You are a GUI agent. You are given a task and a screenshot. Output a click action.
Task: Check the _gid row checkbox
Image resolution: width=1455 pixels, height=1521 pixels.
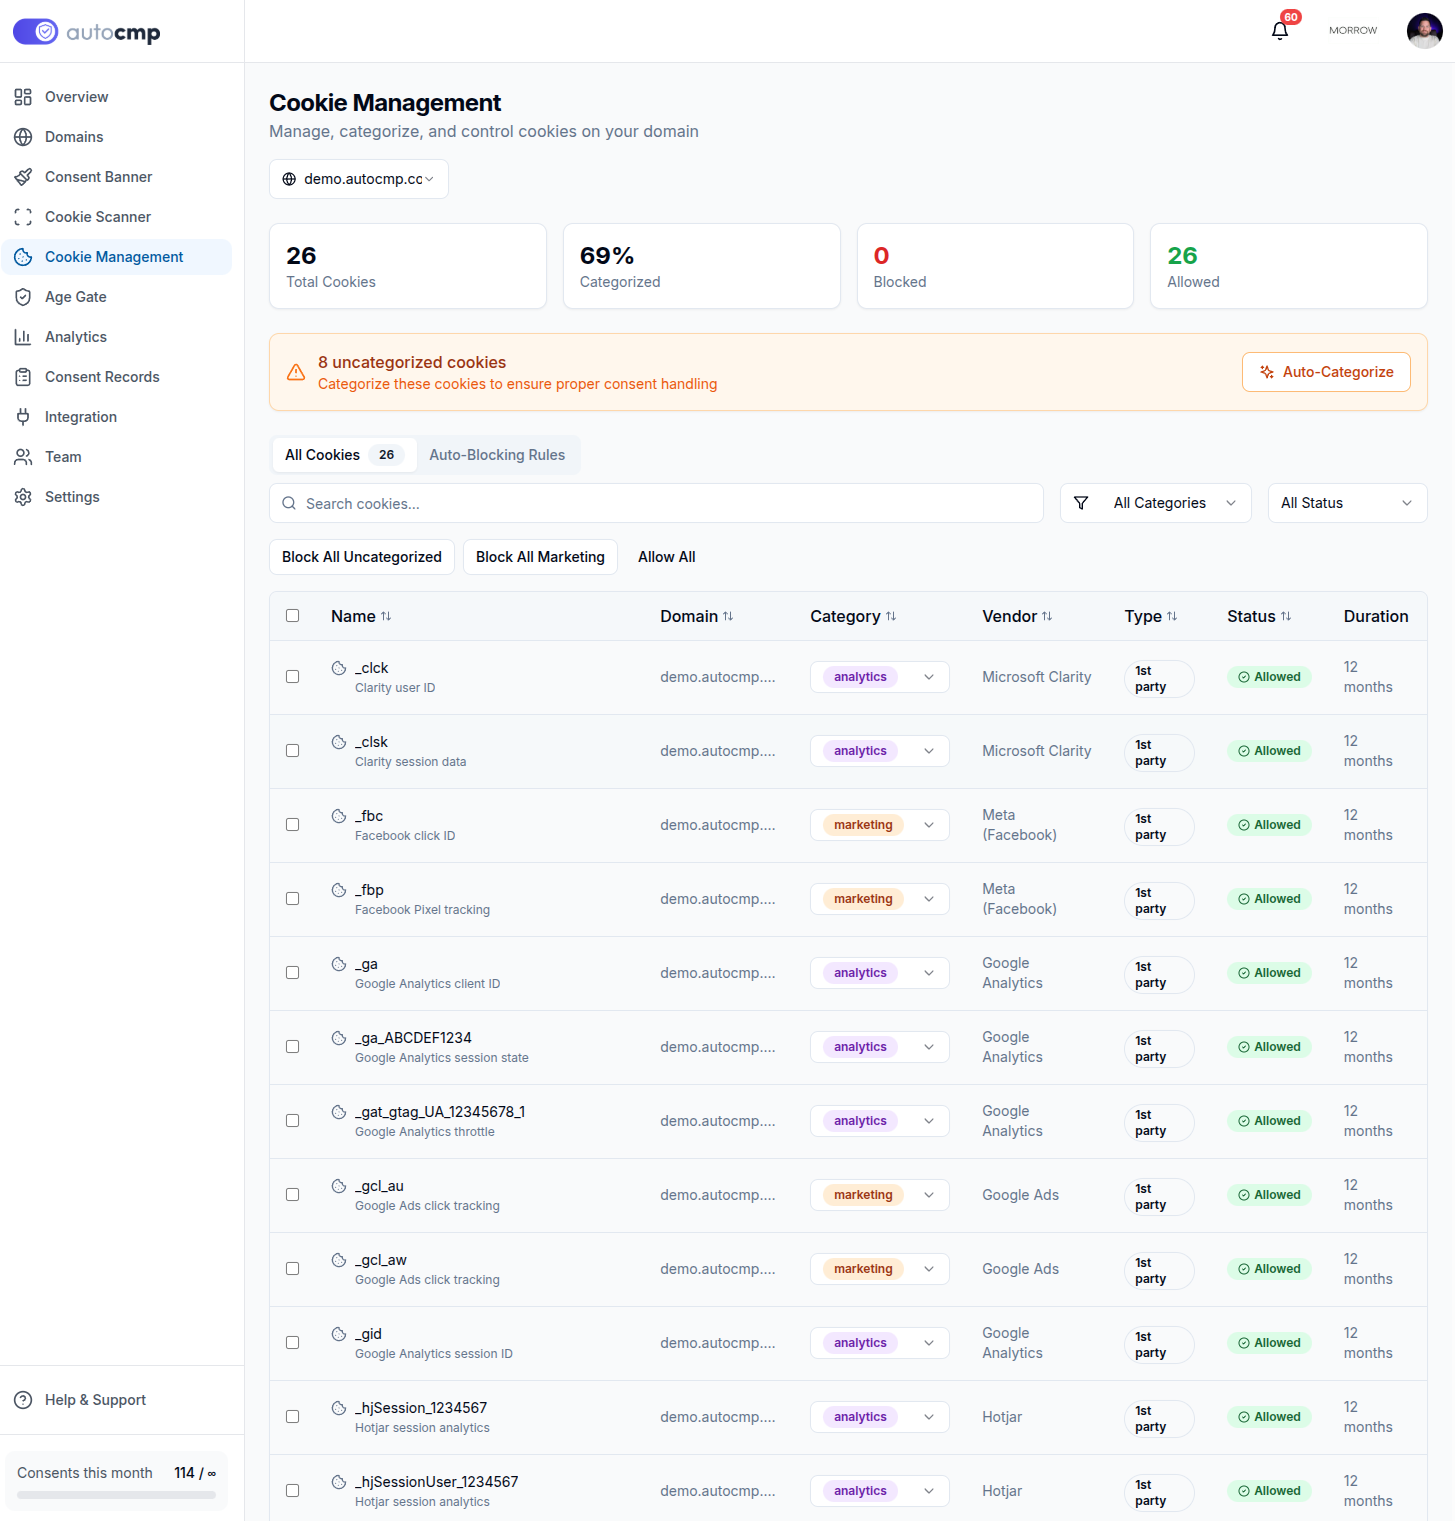[x=293, y=1343]
